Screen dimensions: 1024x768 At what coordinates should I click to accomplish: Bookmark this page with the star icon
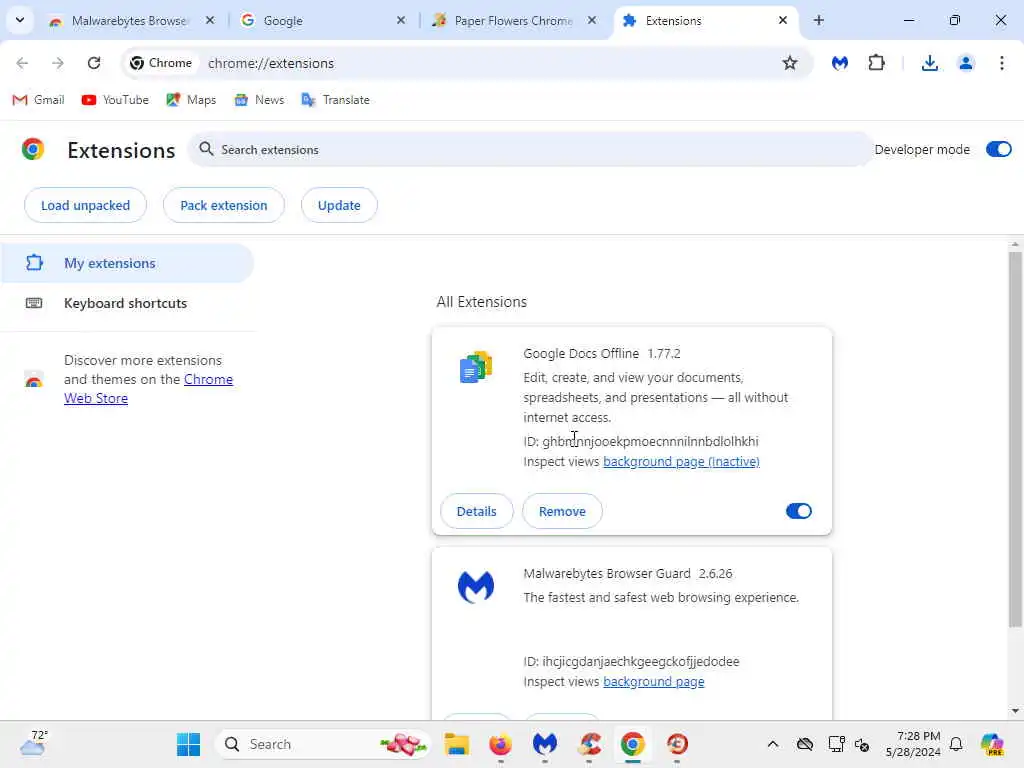coord(790,63)
